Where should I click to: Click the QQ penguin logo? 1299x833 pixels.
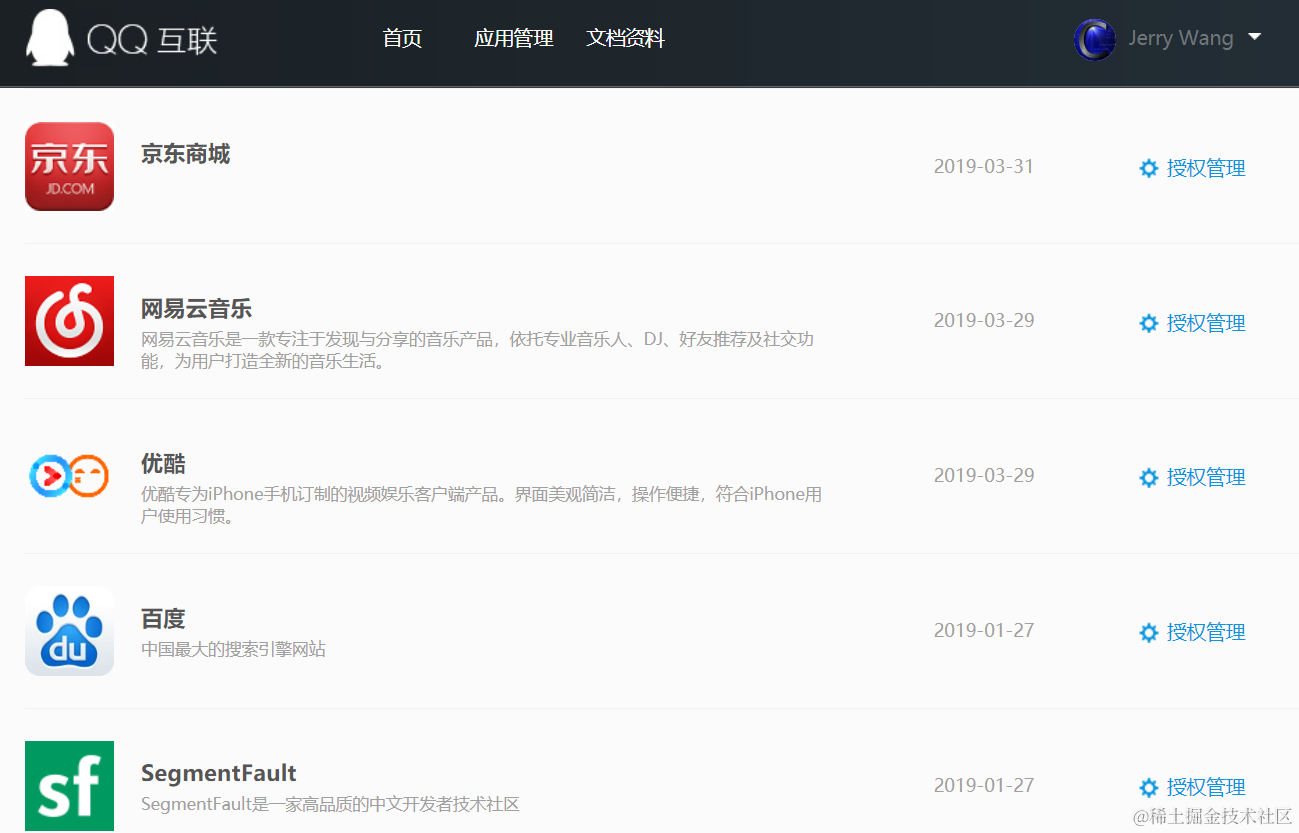(x=49, y=38)
